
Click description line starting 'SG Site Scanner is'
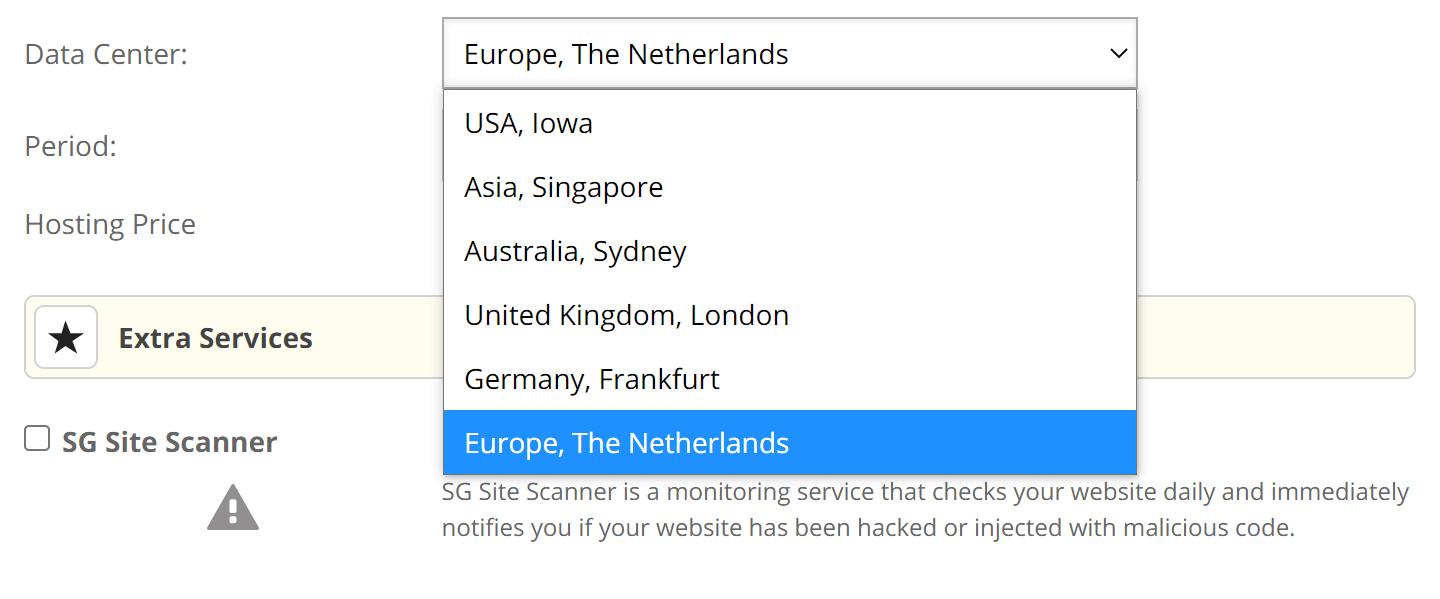(x=925, y=492)
